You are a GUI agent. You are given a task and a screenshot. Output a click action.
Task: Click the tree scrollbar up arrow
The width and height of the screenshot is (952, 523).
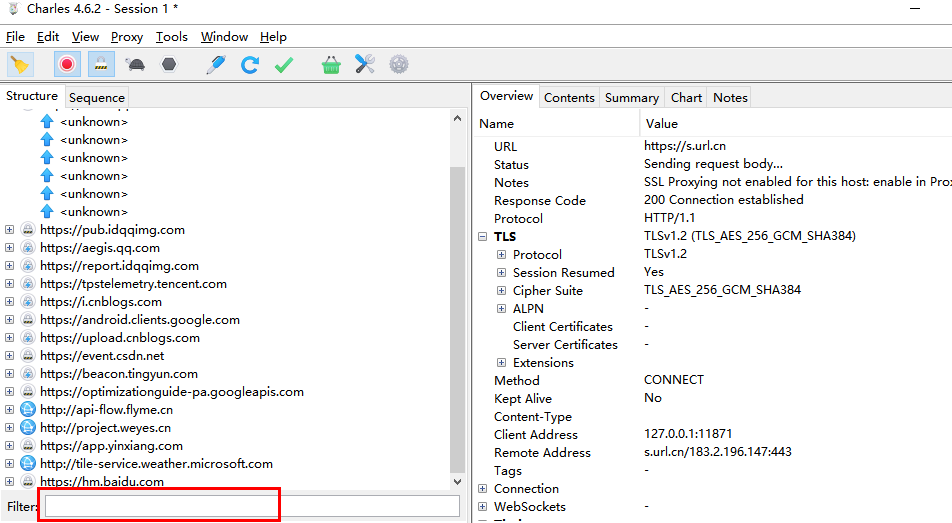(x=458, y=118)
